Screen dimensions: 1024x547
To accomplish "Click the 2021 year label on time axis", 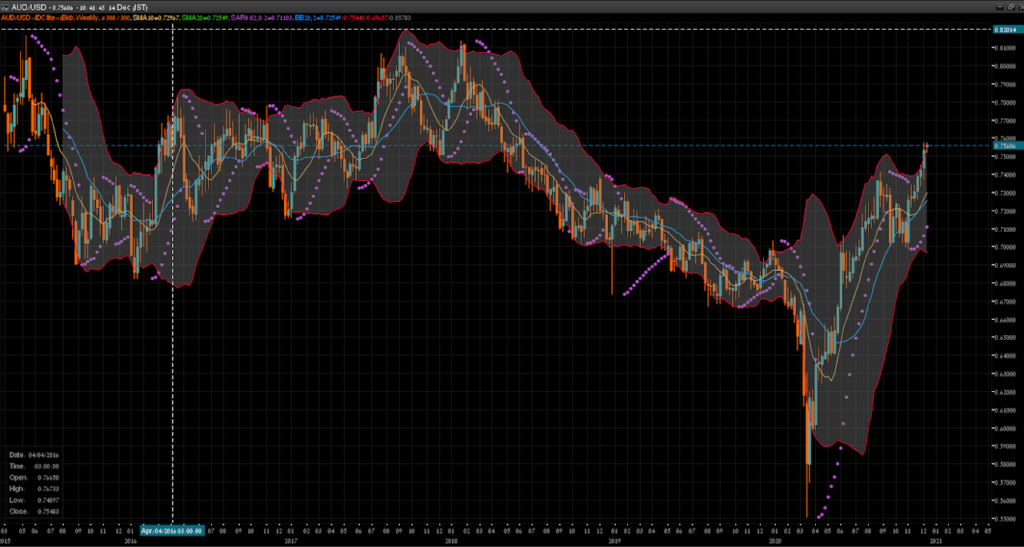I will pyautogui.click(x=933, y=540).
